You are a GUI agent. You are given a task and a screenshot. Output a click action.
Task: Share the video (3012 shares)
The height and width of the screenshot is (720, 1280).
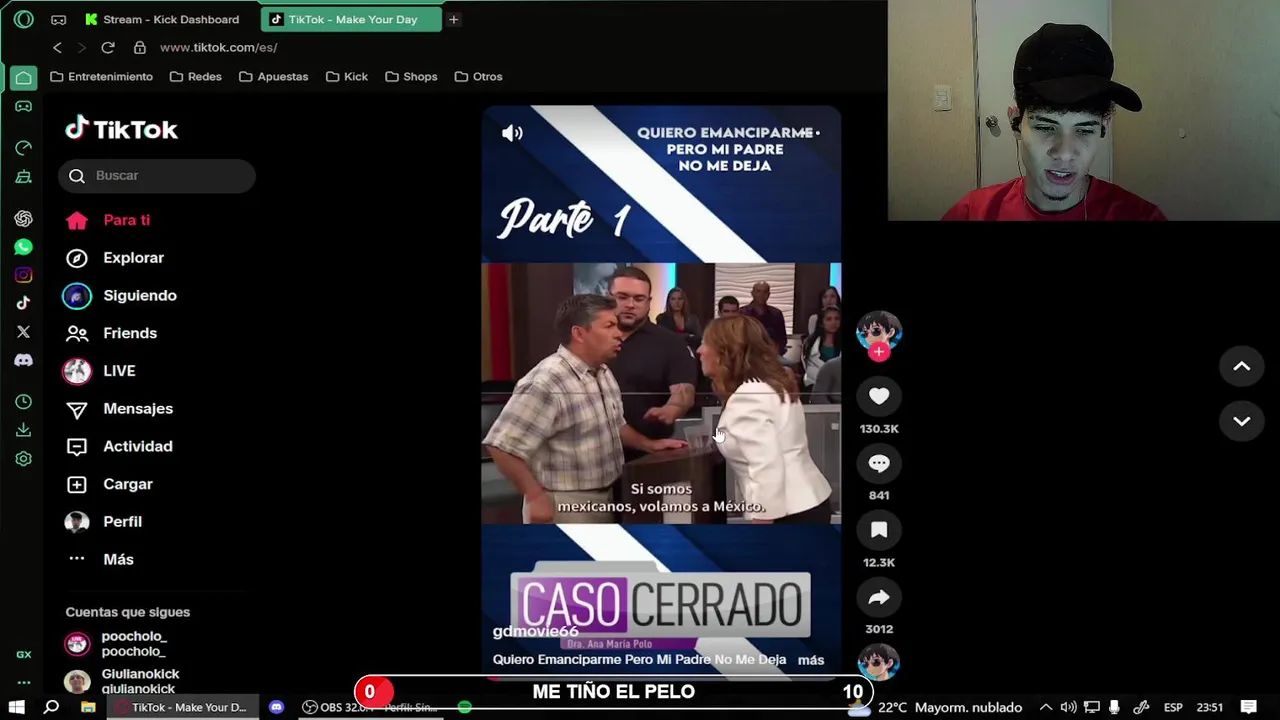(x=879, y=597)
